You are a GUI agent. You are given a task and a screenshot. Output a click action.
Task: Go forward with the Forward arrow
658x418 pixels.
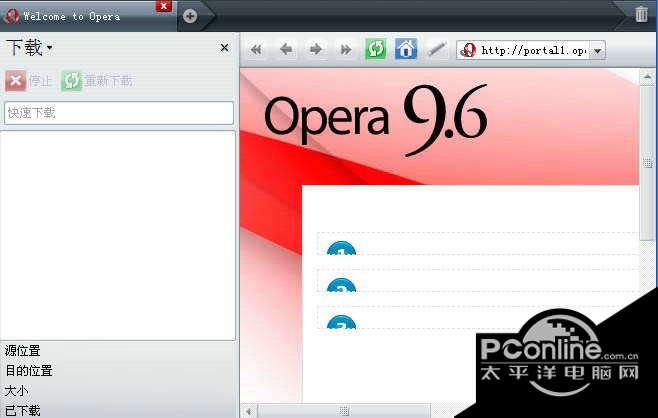pos(316,50)
